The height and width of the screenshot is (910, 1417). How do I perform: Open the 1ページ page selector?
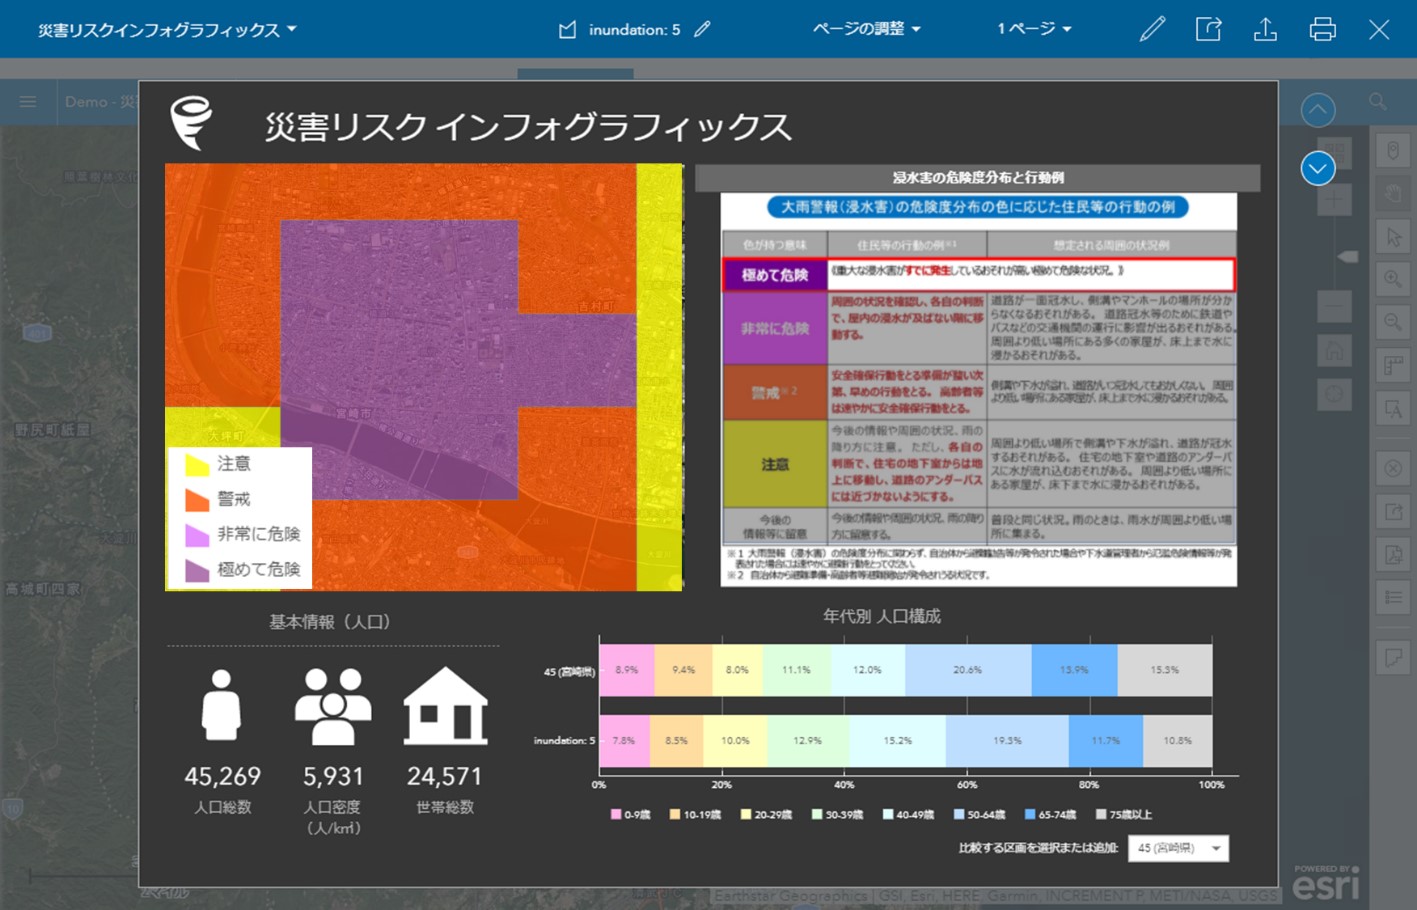coord(1033,29)
